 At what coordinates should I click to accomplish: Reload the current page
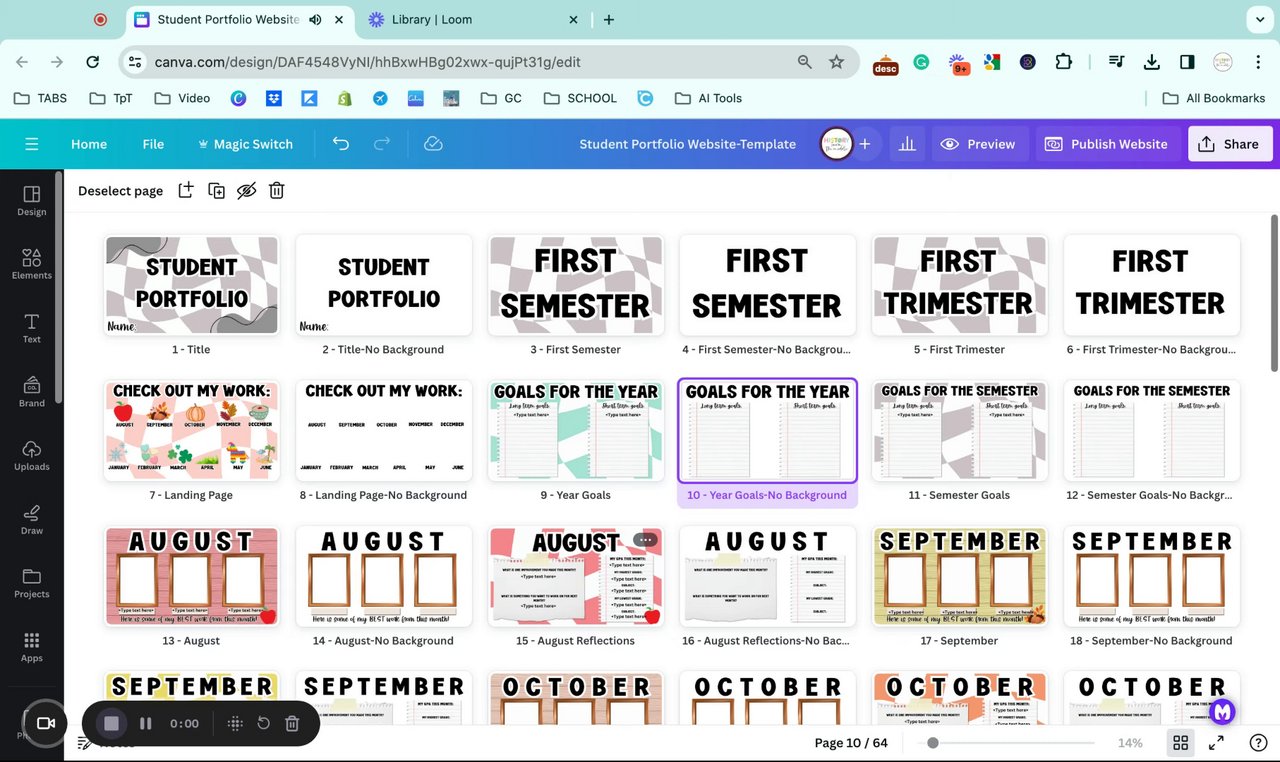[93, 62]
